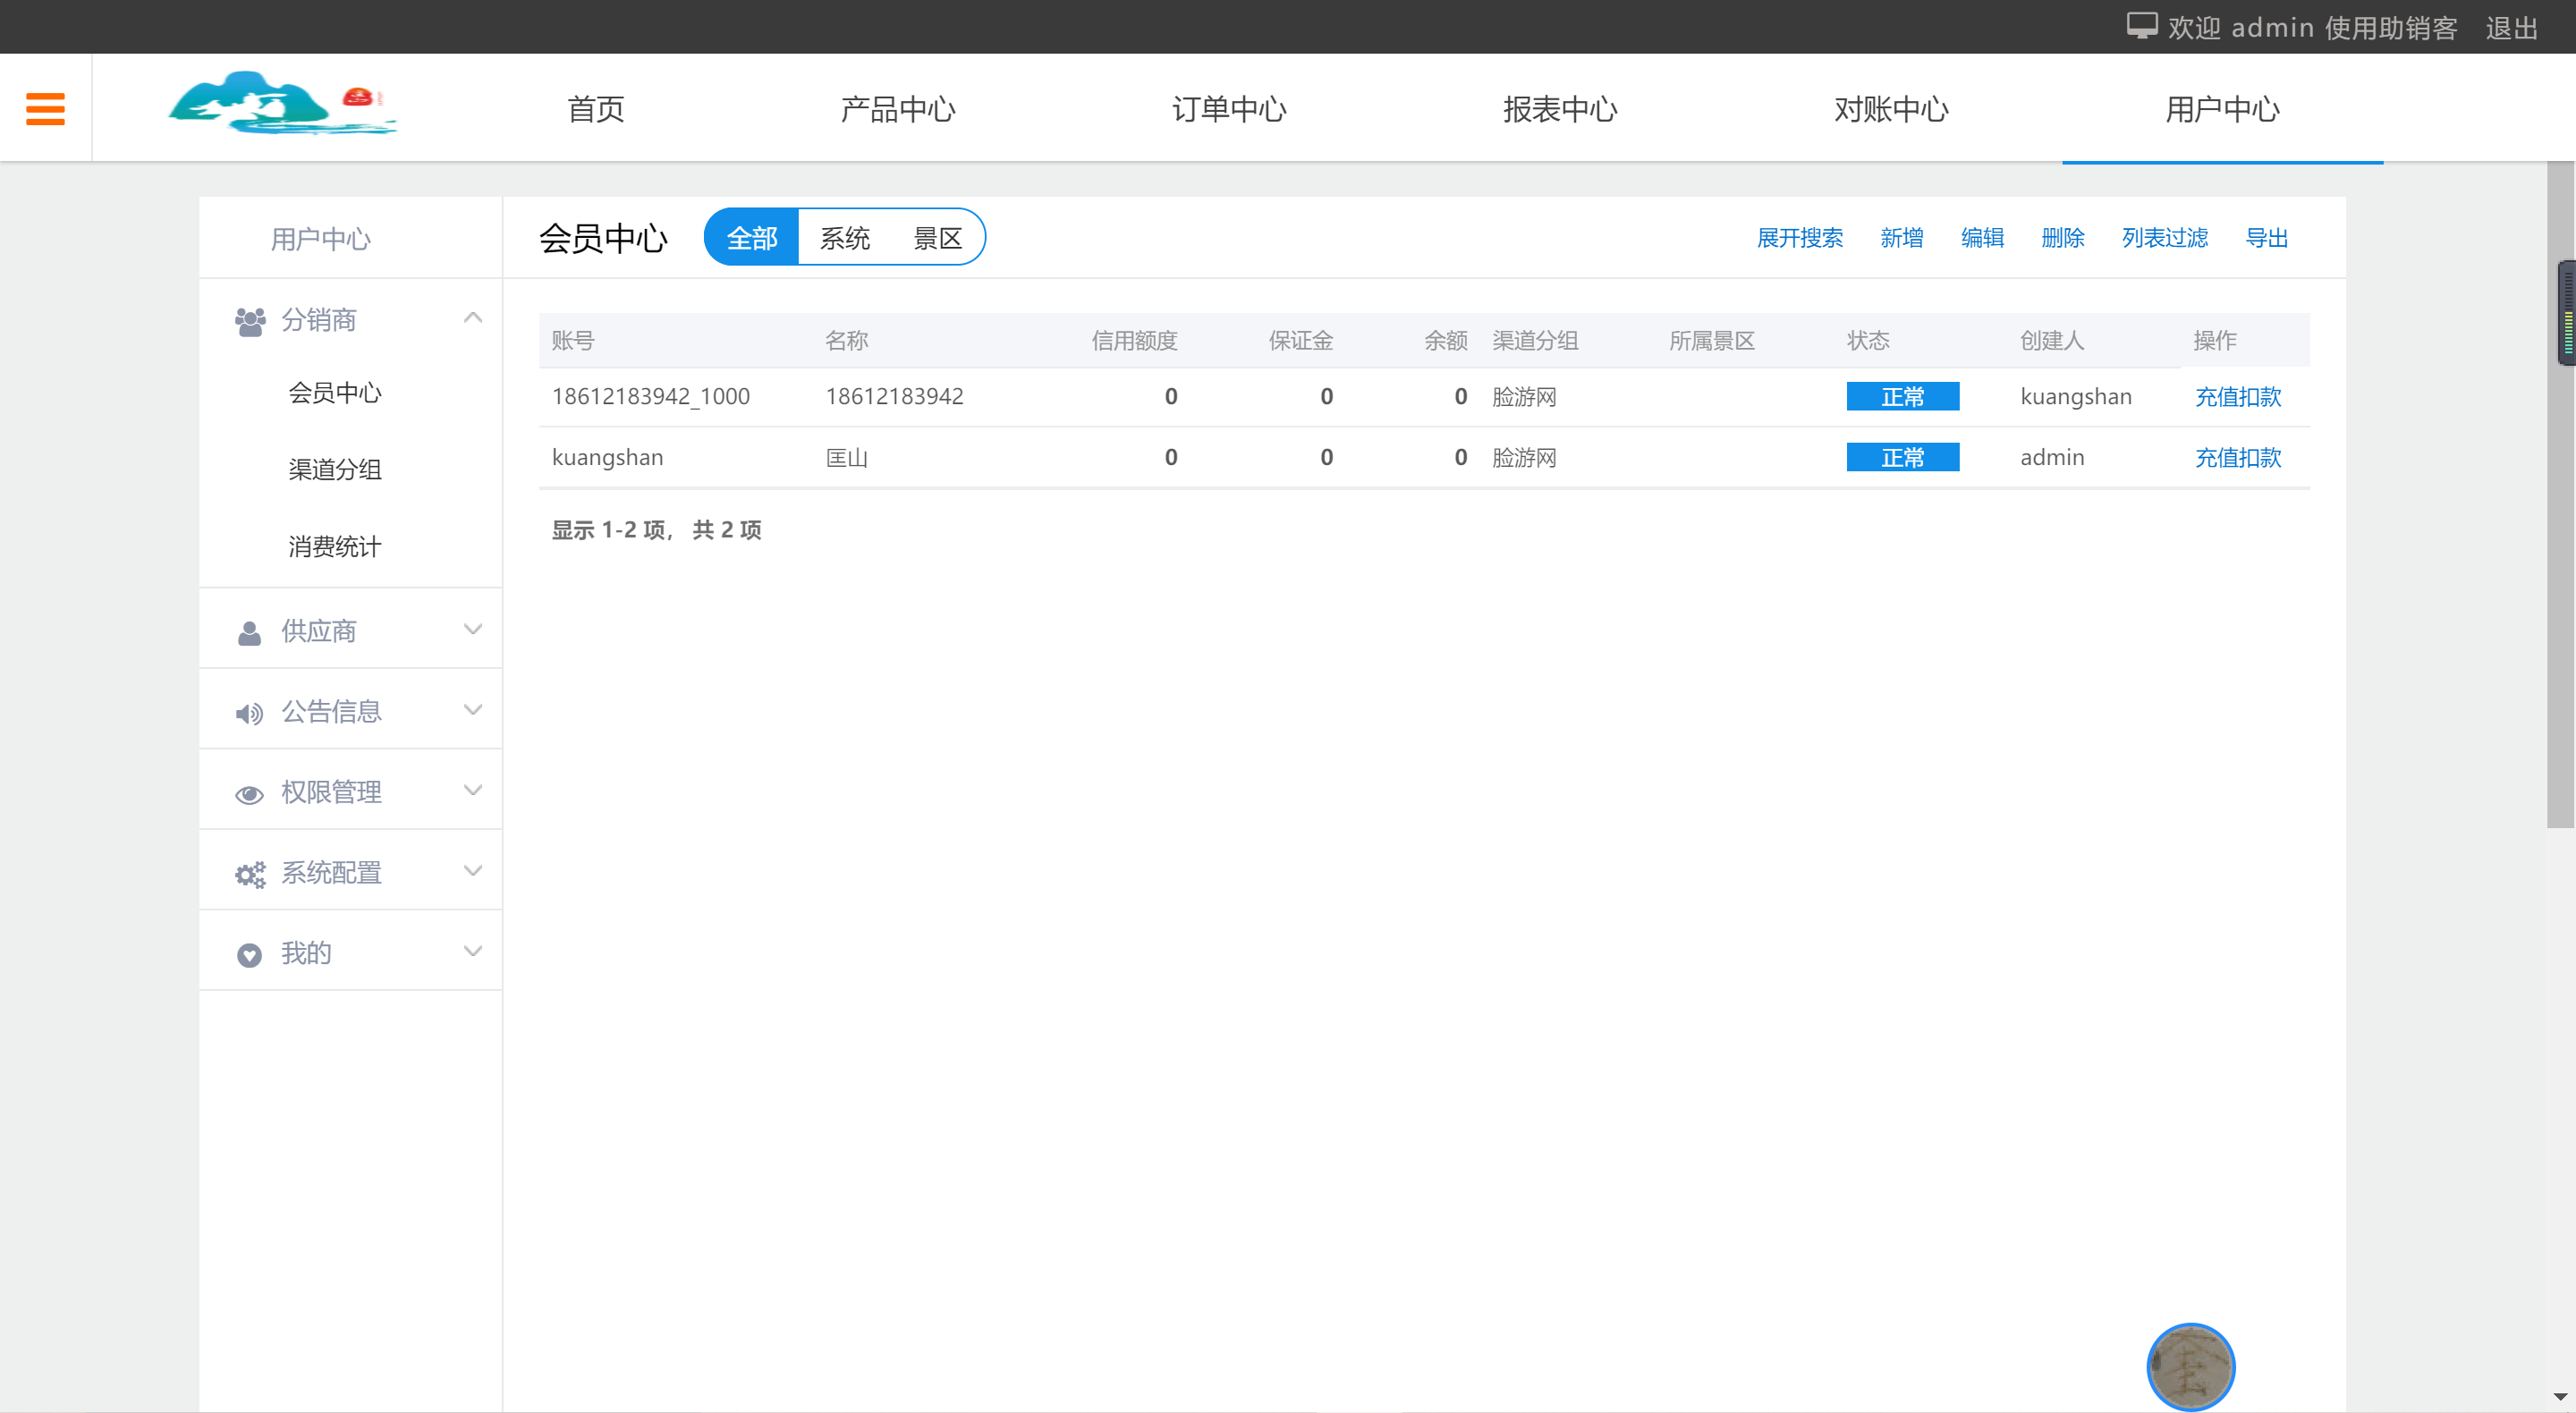Expand the 系统配置 section chevron

click(x=473, y=871)
